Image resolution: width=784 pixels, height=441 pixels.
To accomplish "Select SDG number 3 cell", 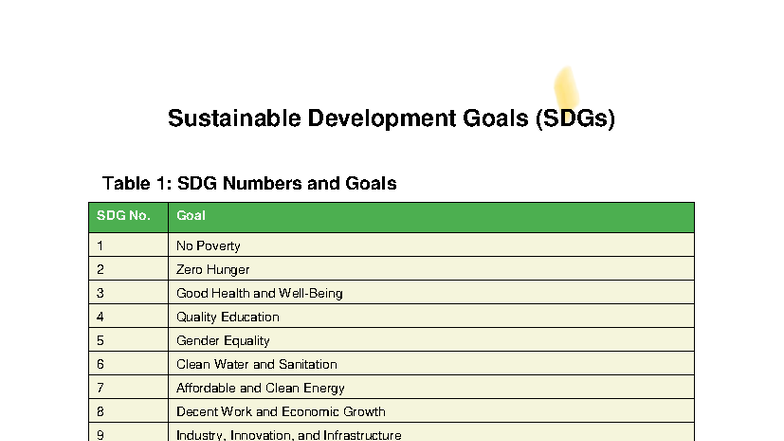I will (x=128, y=293).
